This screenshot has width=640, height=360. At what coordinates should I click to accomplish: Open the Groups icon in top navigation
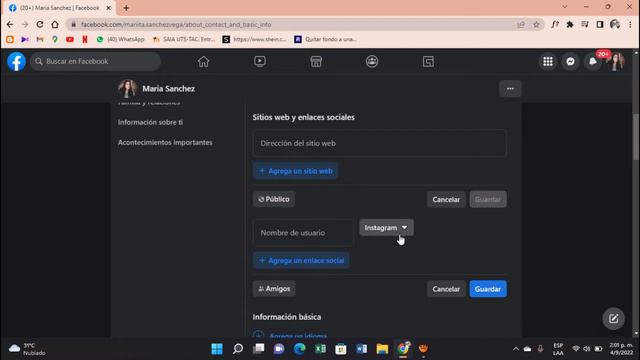[x=372, y=62]
